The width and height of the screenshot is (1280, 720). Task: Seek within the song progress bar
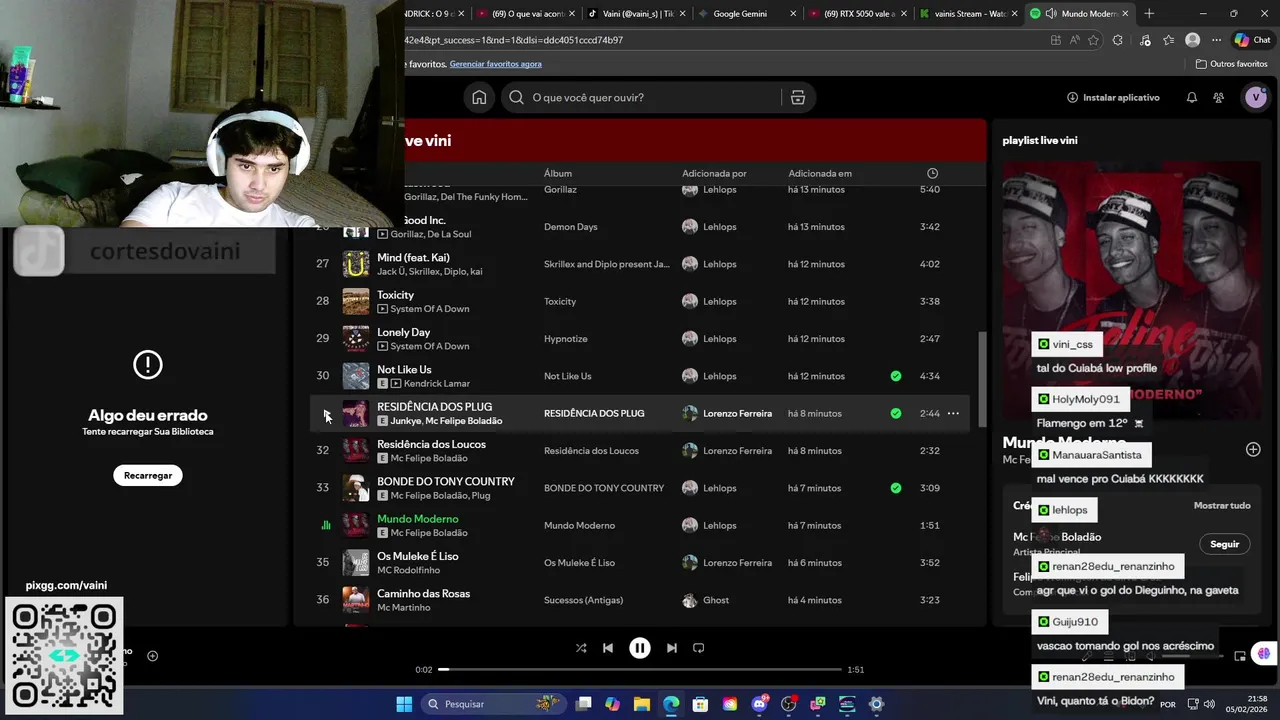tap(640, 669)
